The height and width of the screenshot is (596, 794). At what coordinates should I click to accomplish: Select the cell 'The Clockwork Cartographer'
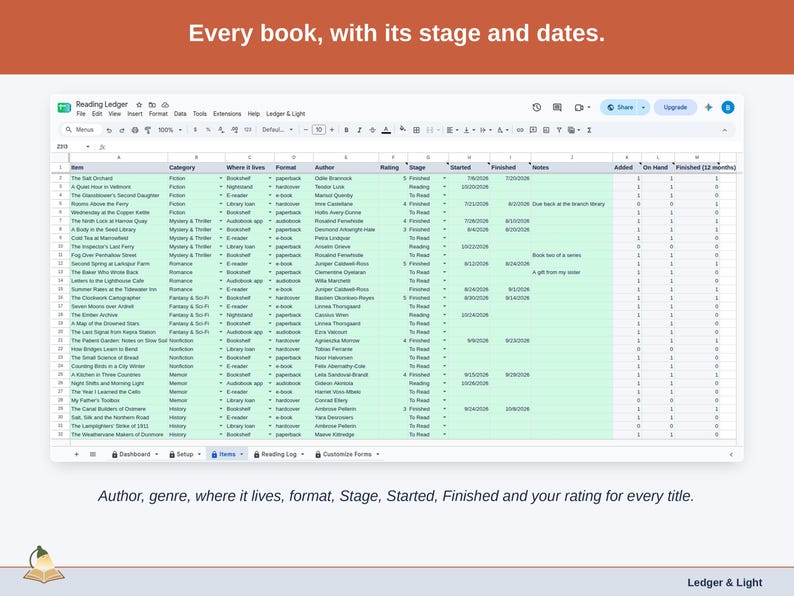coord(118,298)
